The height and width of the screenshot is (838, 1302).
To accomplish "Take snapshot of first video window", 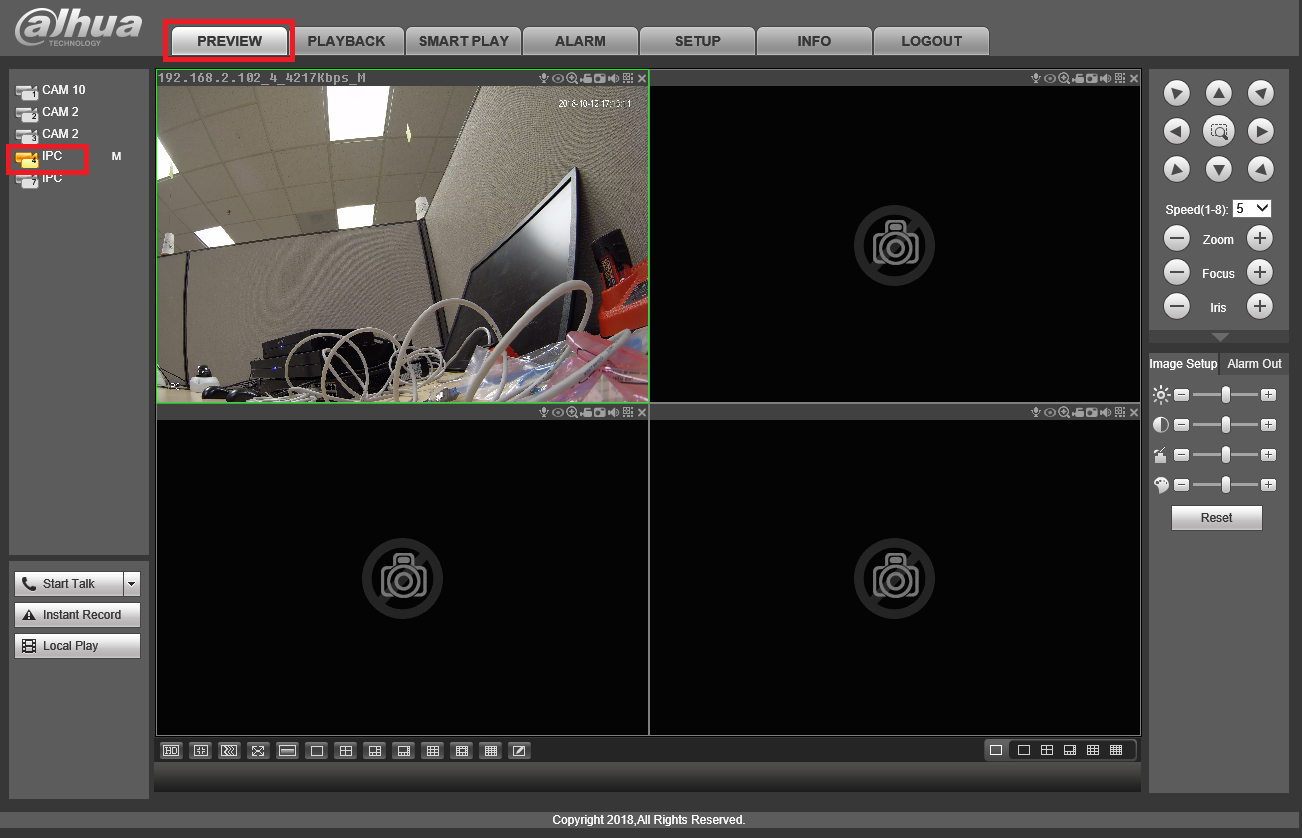I will 600,78.
